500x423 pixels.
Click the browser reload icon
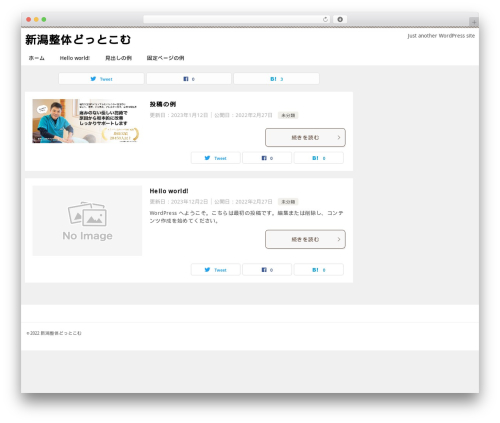tap(325, 19)
